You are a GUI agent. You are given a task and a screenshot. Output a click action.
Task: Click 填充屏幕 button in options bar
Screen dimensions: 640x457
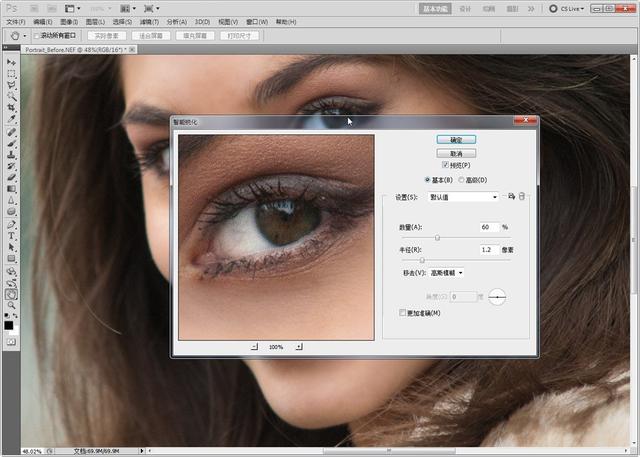(195, 36)
